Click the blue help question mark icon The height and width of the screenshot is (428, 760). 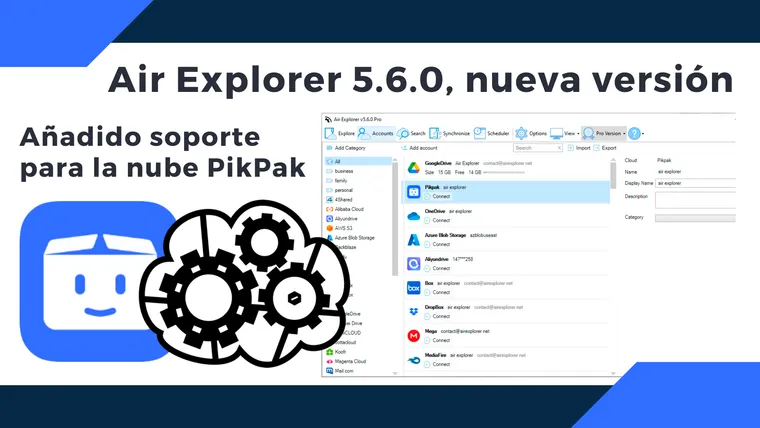(634, 133)
